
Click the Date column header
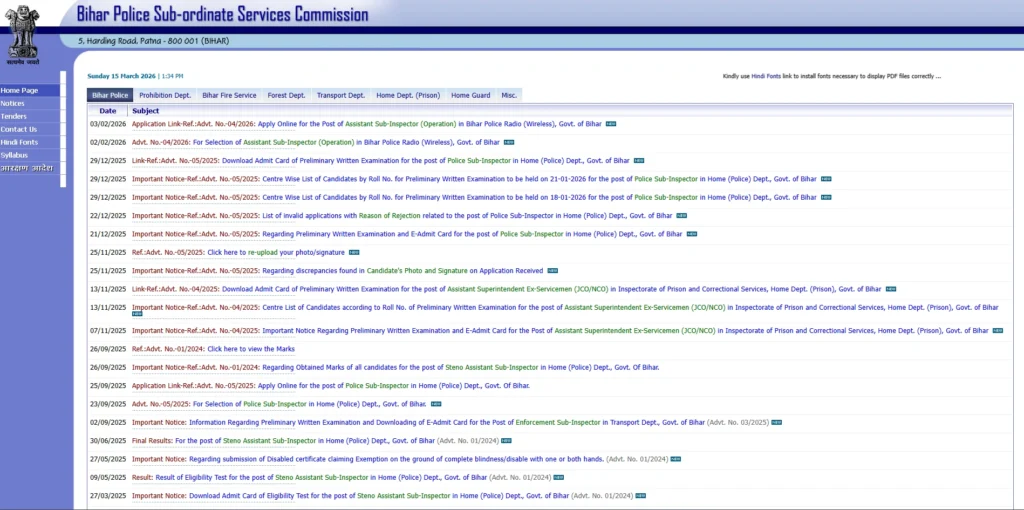(108, 111)
